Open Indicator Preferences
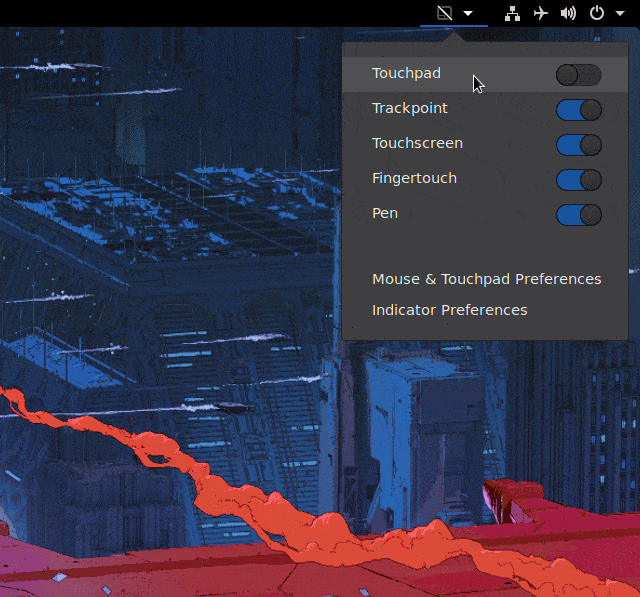The image size is (640, 597). (x=449, y=310)
